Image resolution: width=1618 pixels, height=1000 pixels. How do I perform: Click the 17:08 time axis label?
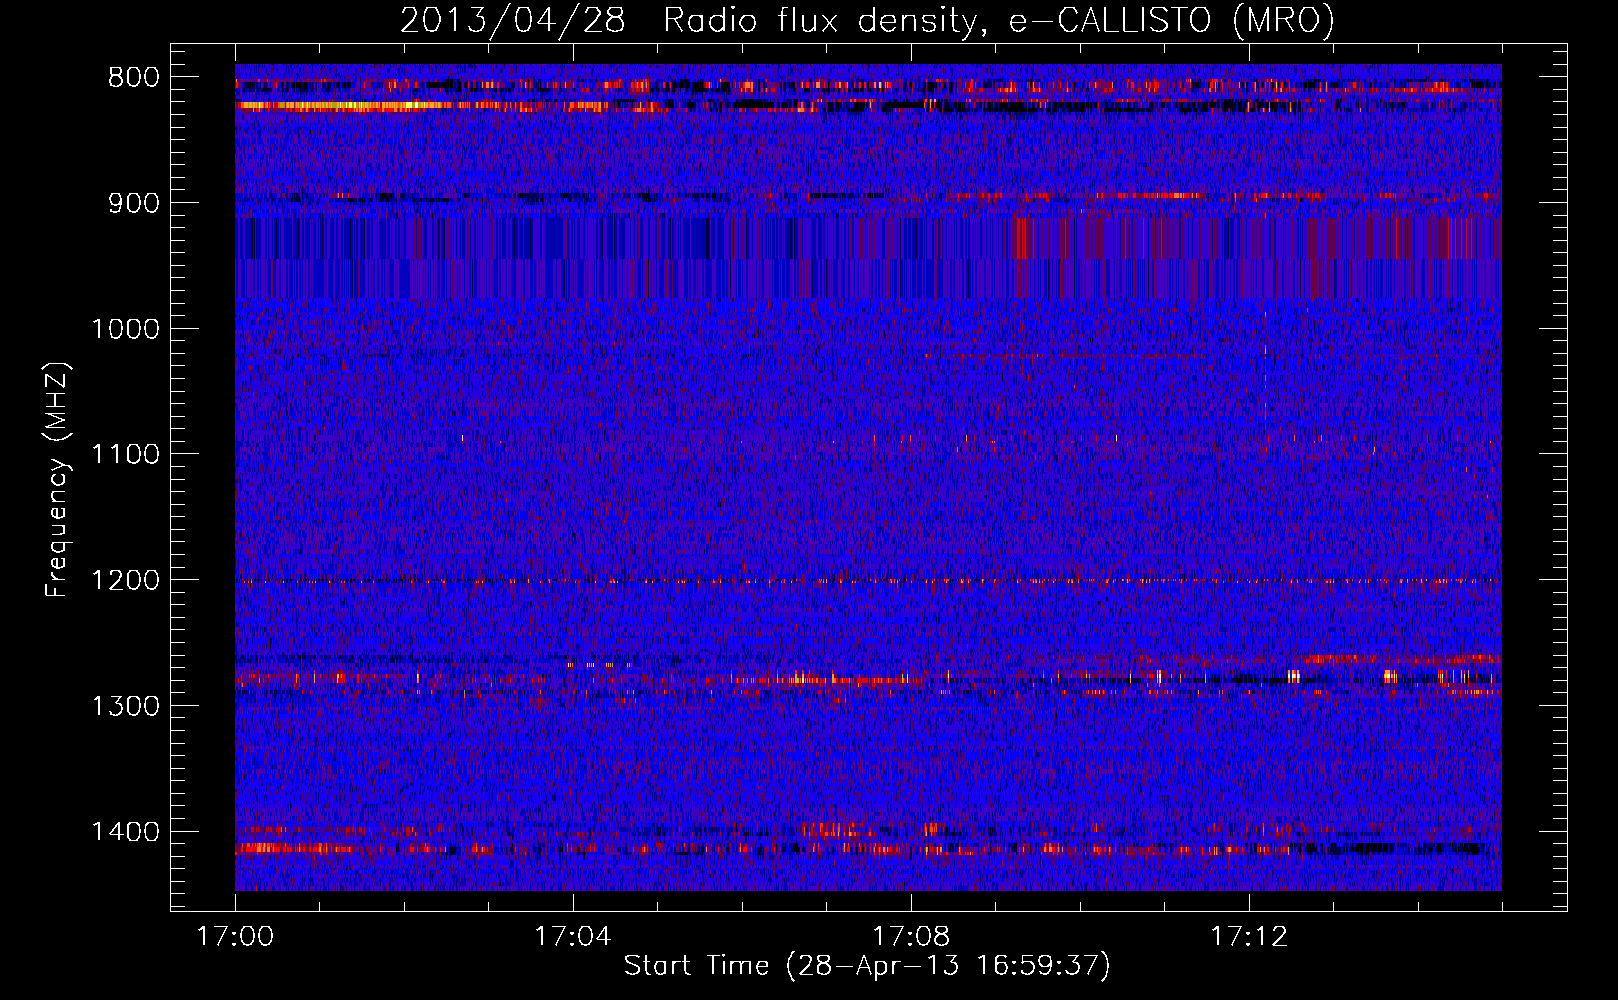coord(911,937)
